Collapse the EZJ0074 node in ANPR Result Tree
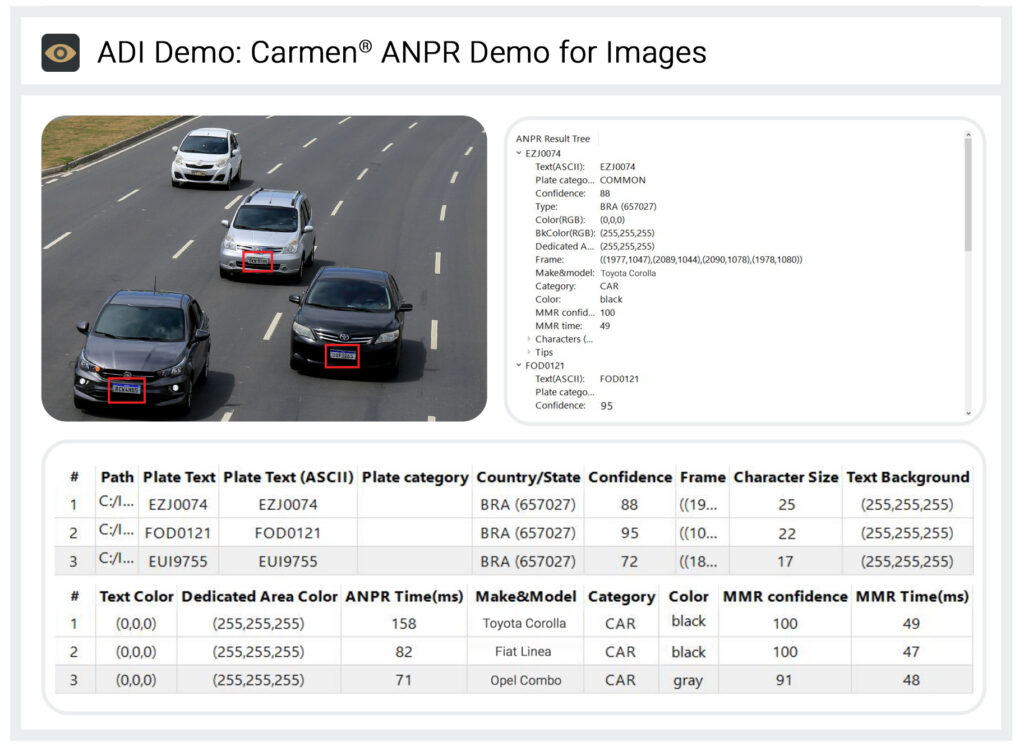 (x=518, y=153)
